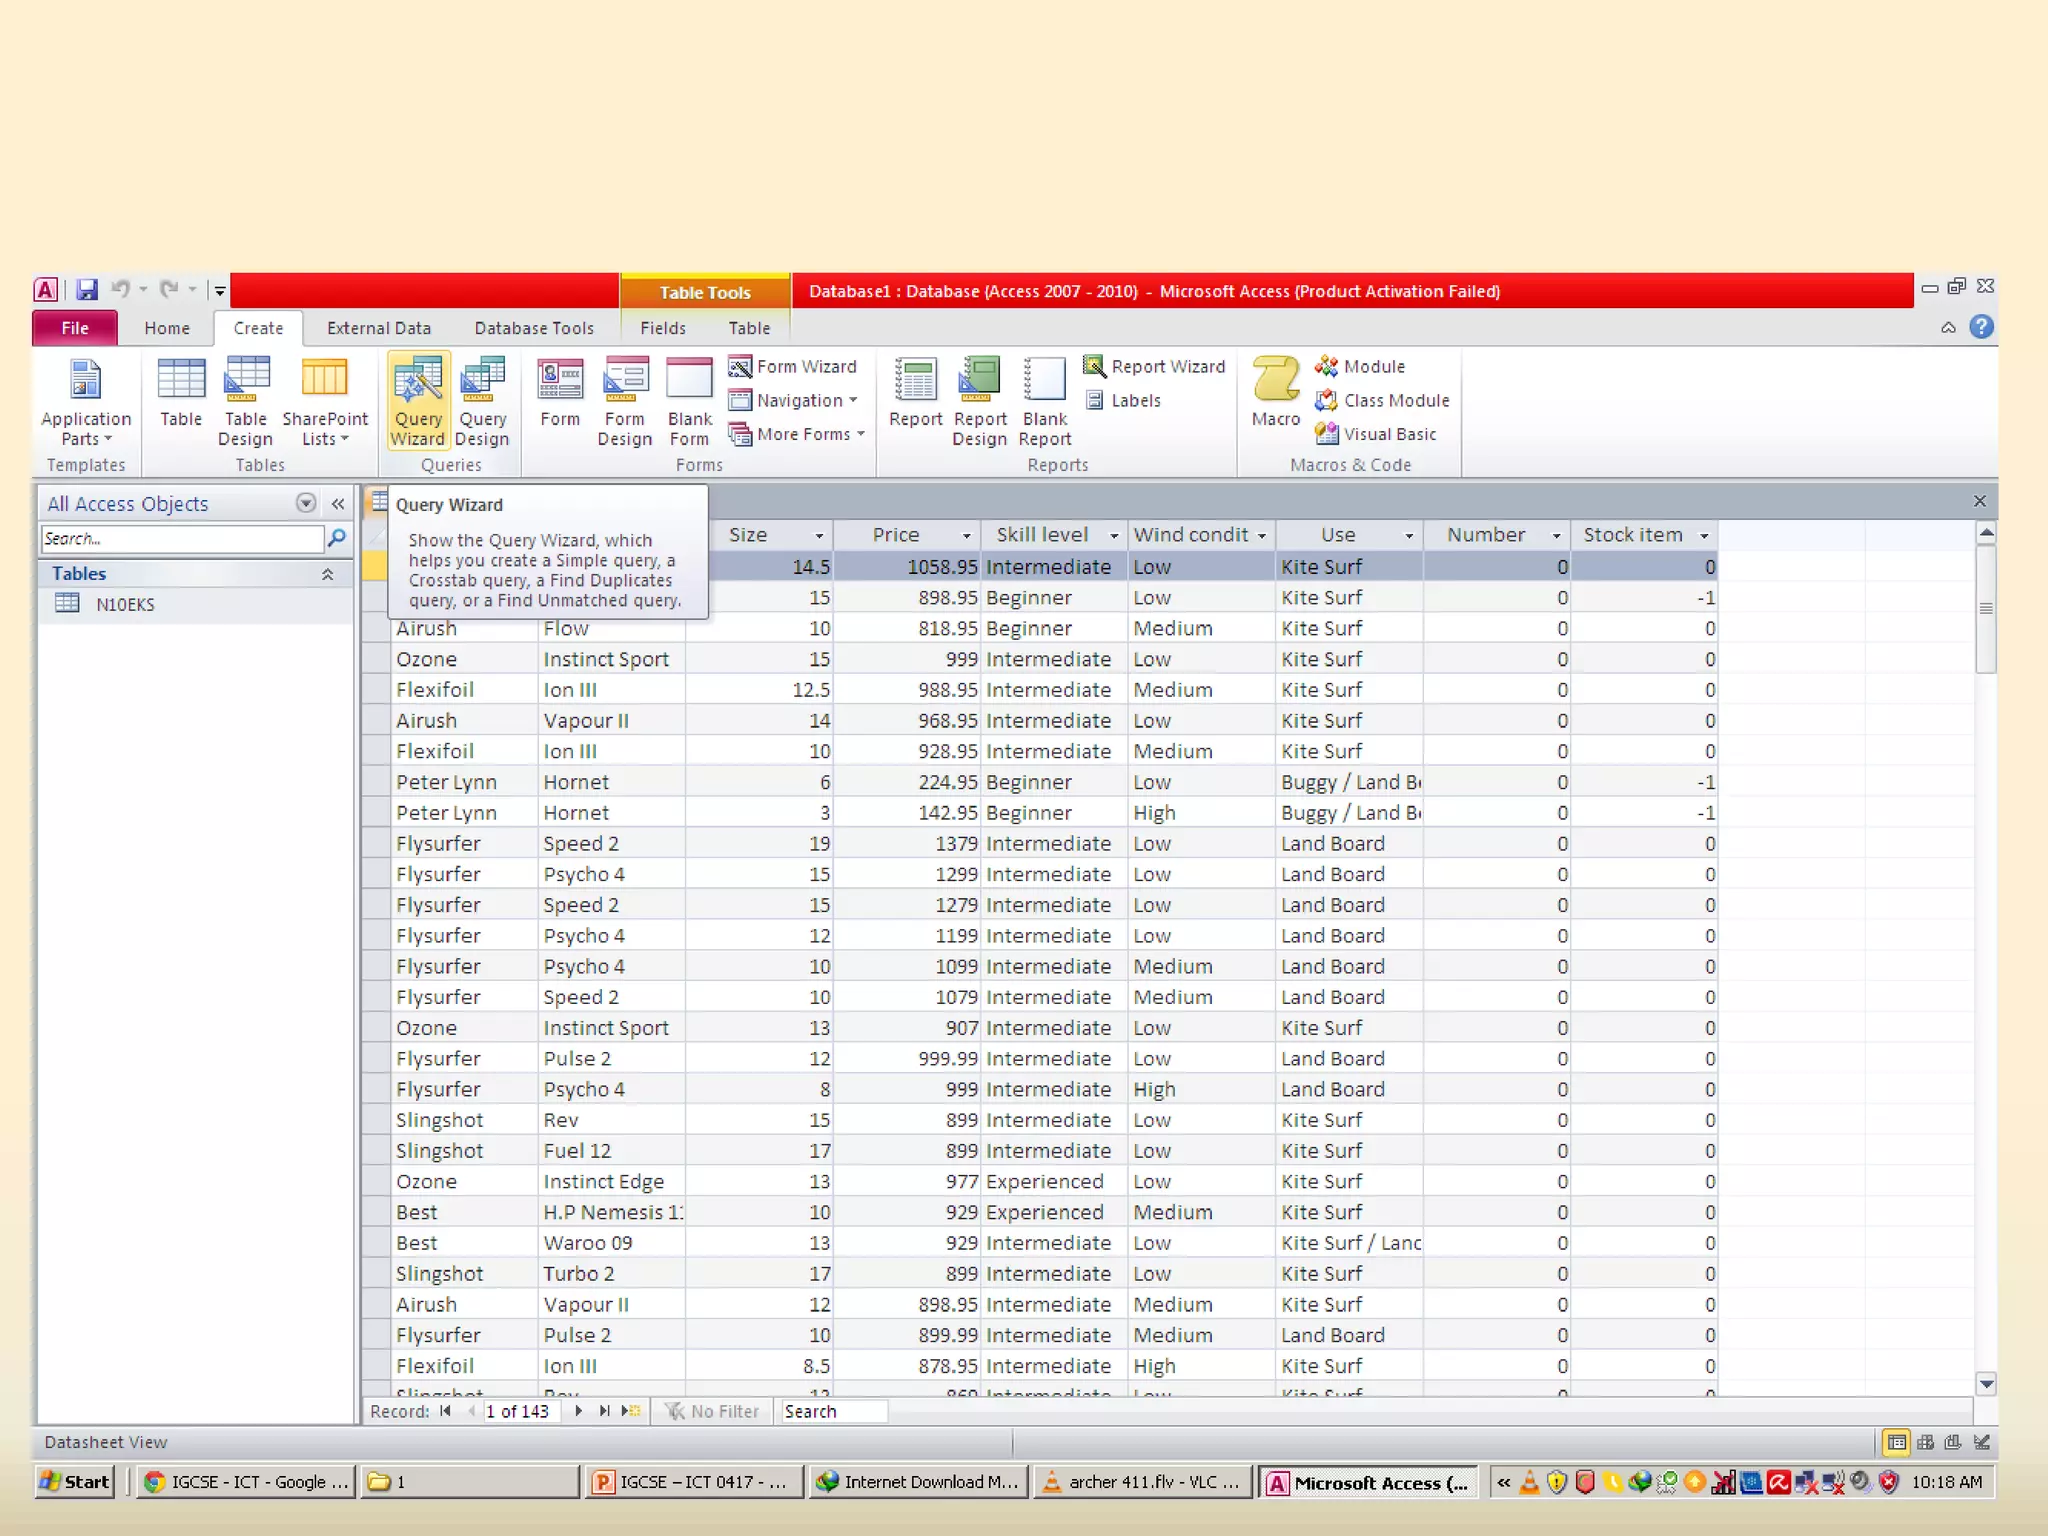Switch to the External Data tab
This screenshot has width=2048, height=1536.
(x=378, y=328)
